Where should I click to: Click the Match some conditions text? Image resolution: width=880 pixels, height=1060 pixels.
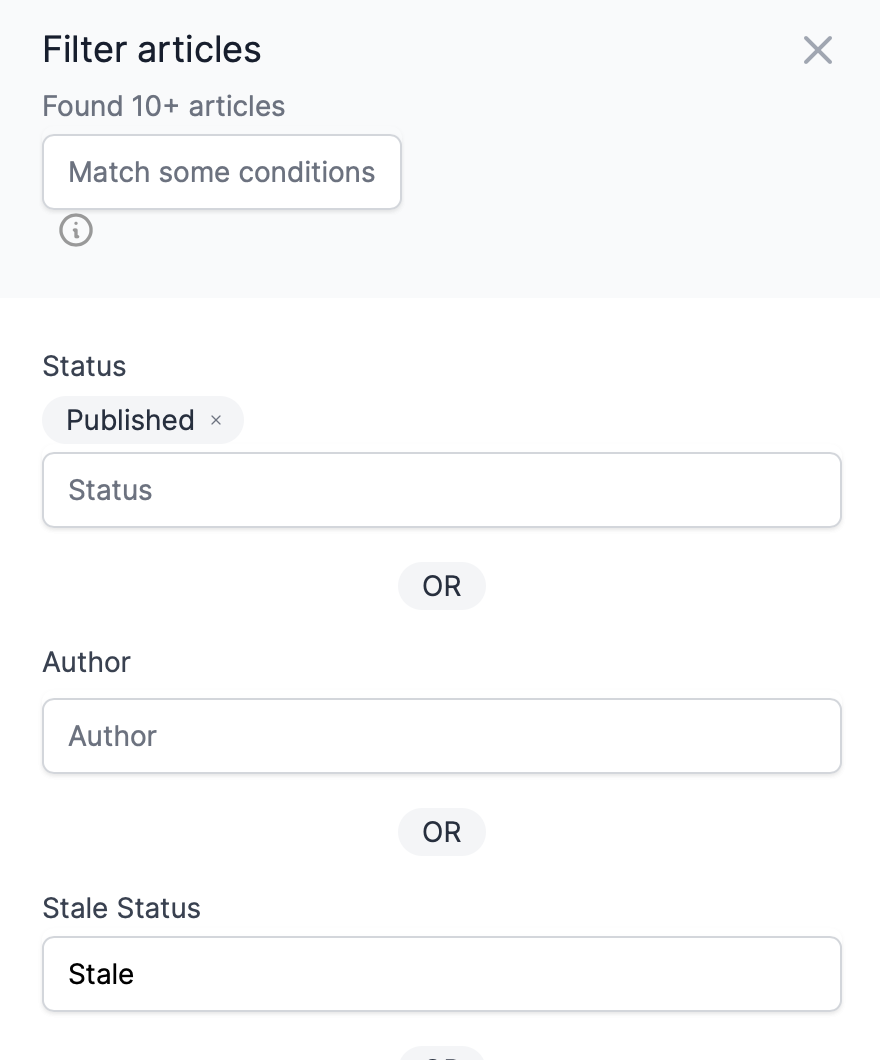[222, 172]
